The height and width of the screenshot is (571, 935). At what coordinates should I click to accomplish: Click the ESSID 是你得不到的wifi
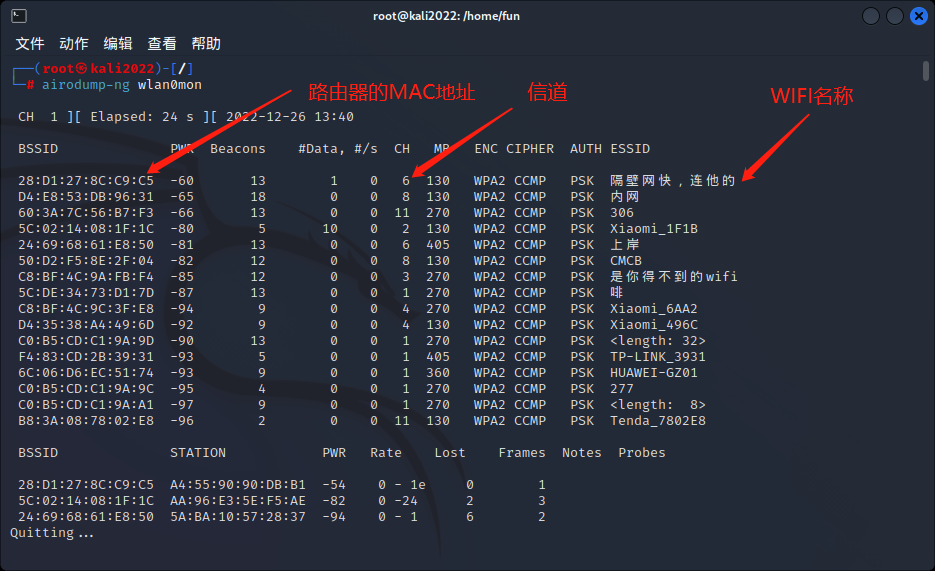pos(674,277)
